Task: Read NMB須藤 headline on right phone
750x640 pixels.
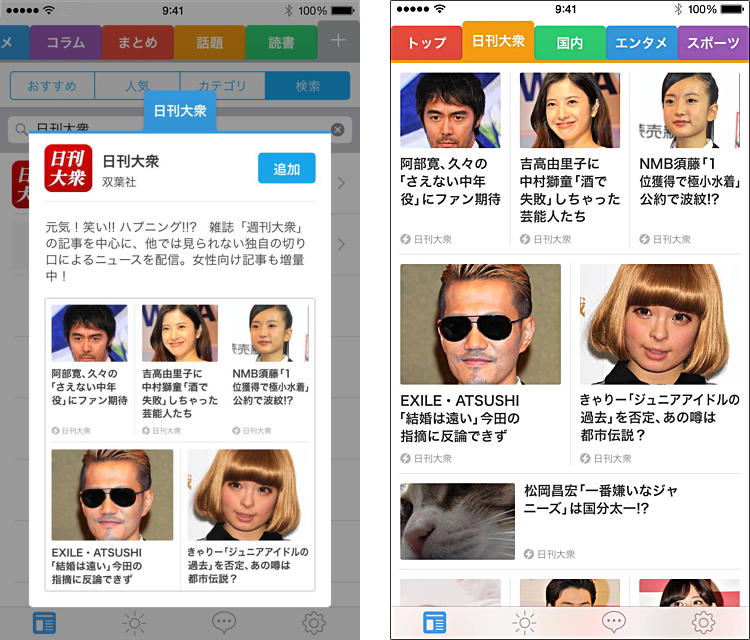Action: click(x=689, y=181)
